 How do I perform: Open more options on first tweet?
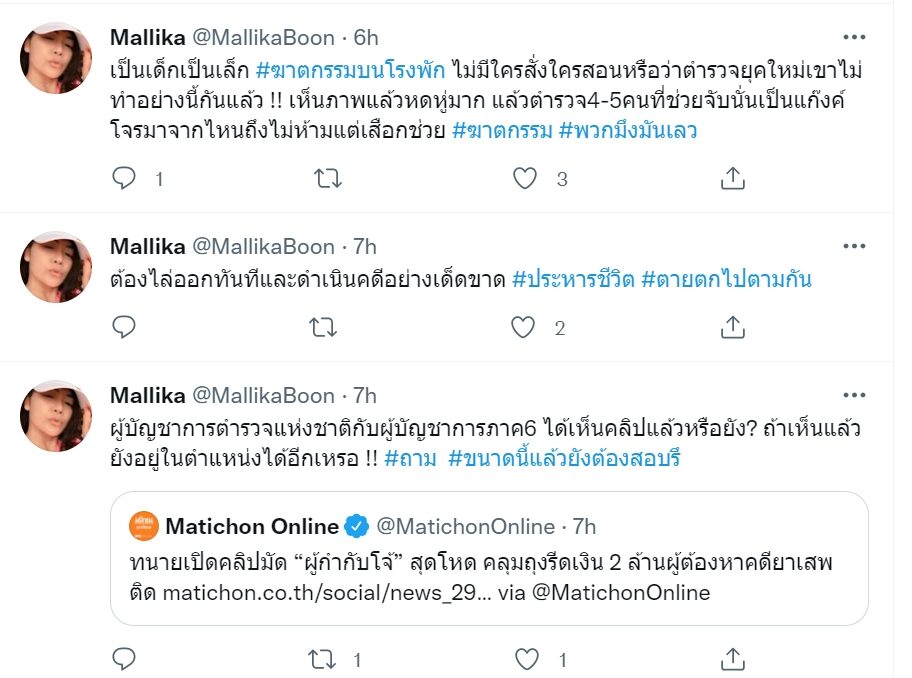pos(854,38)
